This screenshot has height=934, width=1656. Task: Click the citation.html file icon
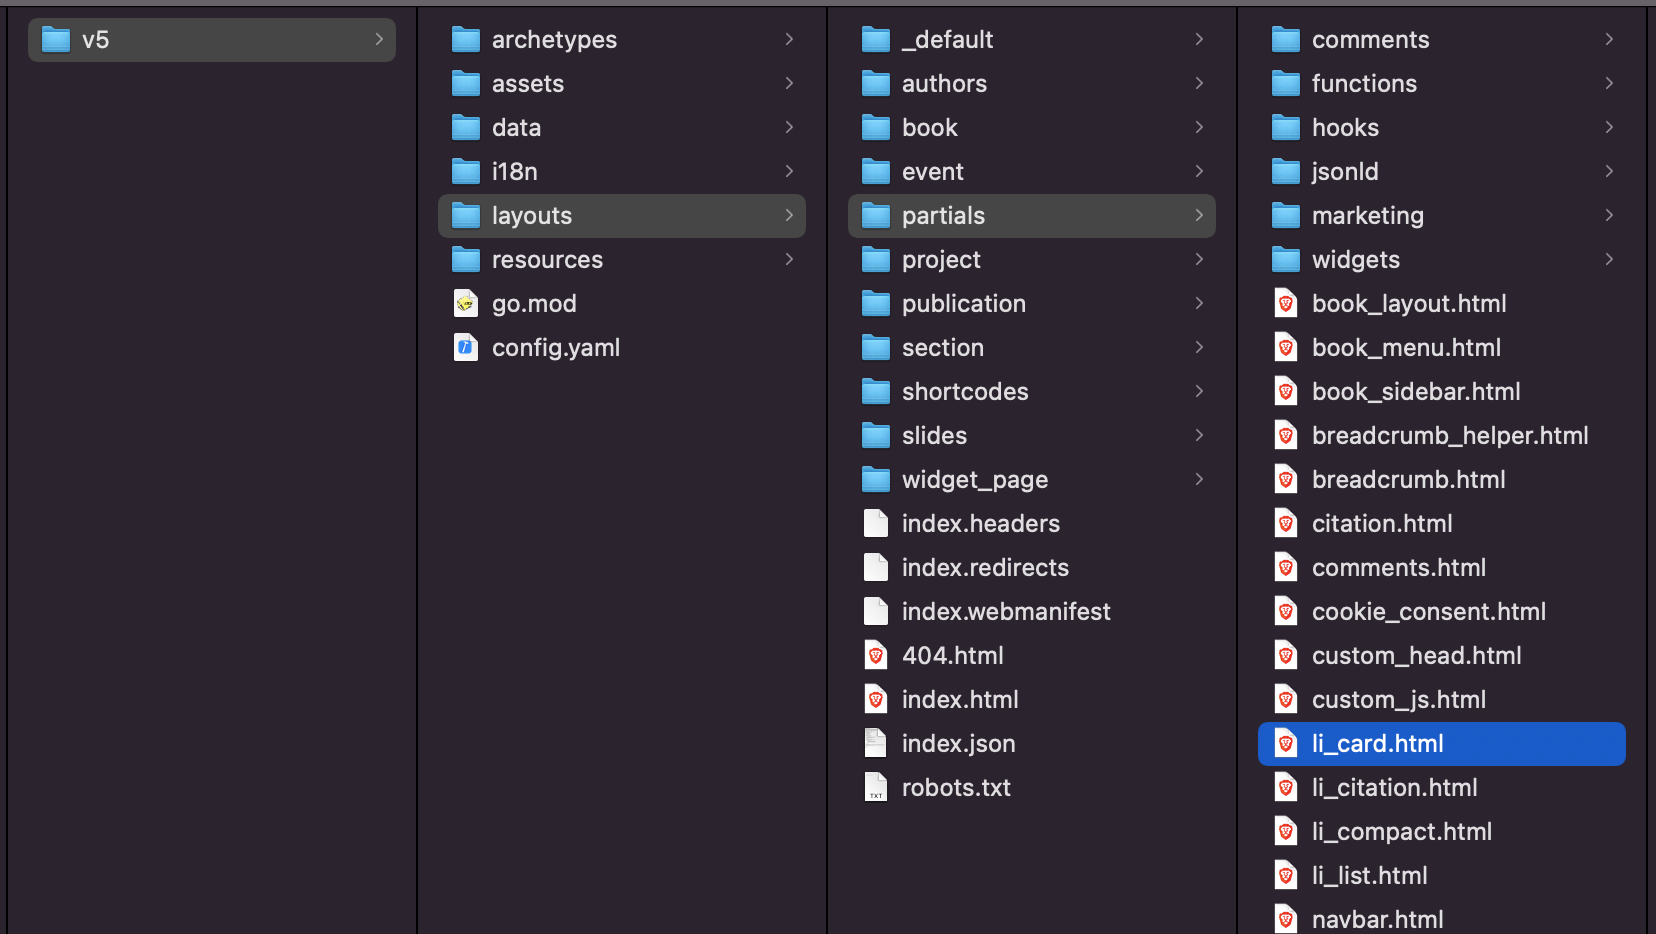(1286, 523)
